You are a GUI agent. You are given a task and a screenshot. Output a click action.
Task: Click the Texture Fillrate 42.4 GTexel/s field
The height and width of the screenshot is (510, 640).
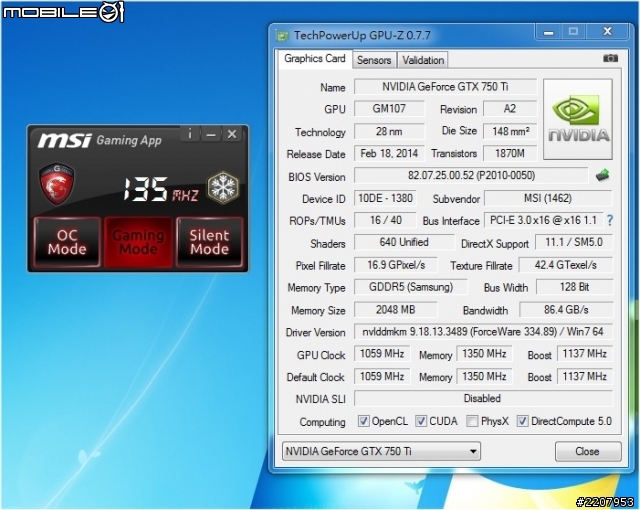(566, 265)
